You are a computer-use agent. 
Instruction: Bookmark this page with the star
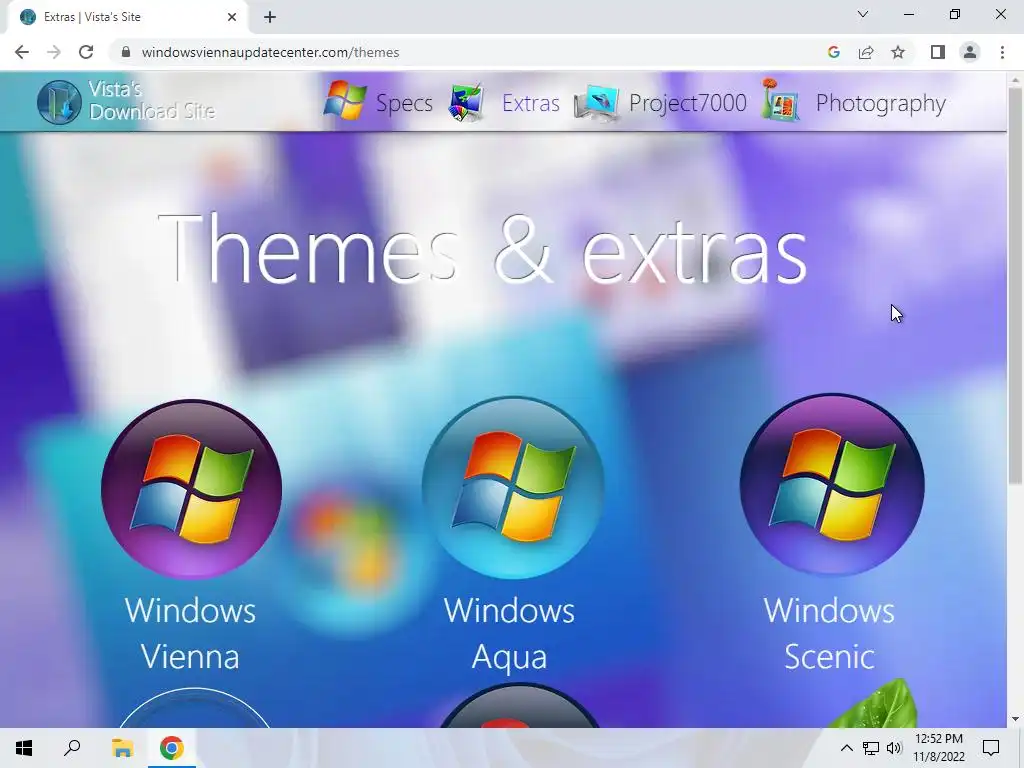898,52
